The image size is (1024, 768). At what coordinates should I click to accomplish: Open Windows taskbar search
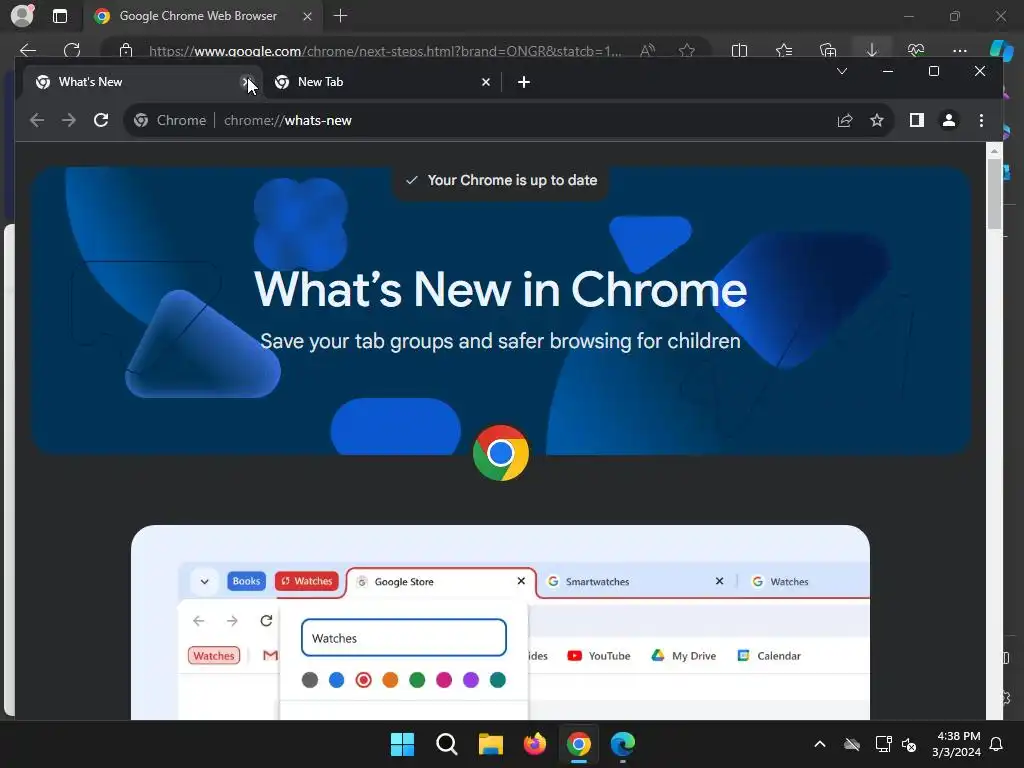[x=447, y=744]
